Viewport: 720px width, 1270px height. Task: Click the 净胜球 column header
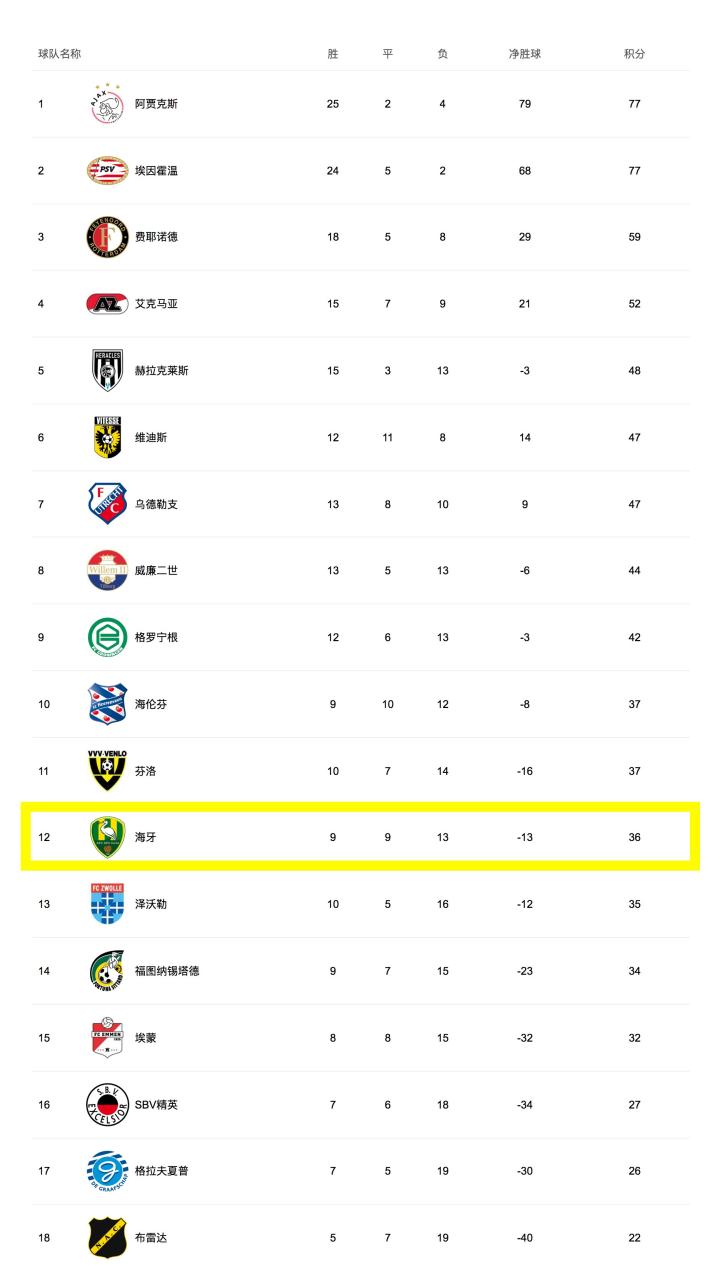point(524,54)
